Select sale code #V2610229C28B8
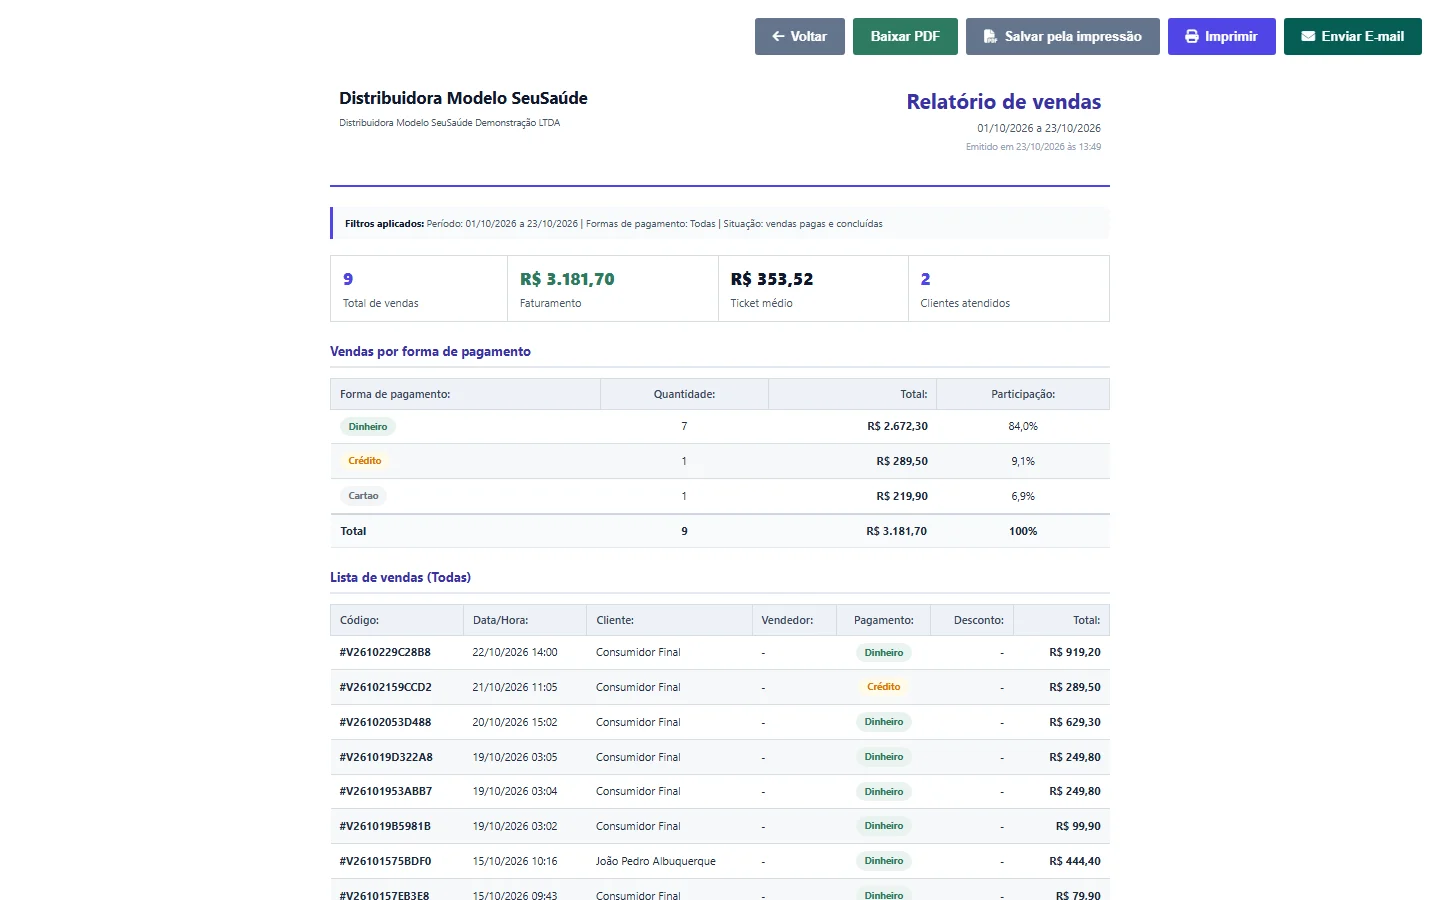Screen dimensions: 1440x900 click(385, 652)
